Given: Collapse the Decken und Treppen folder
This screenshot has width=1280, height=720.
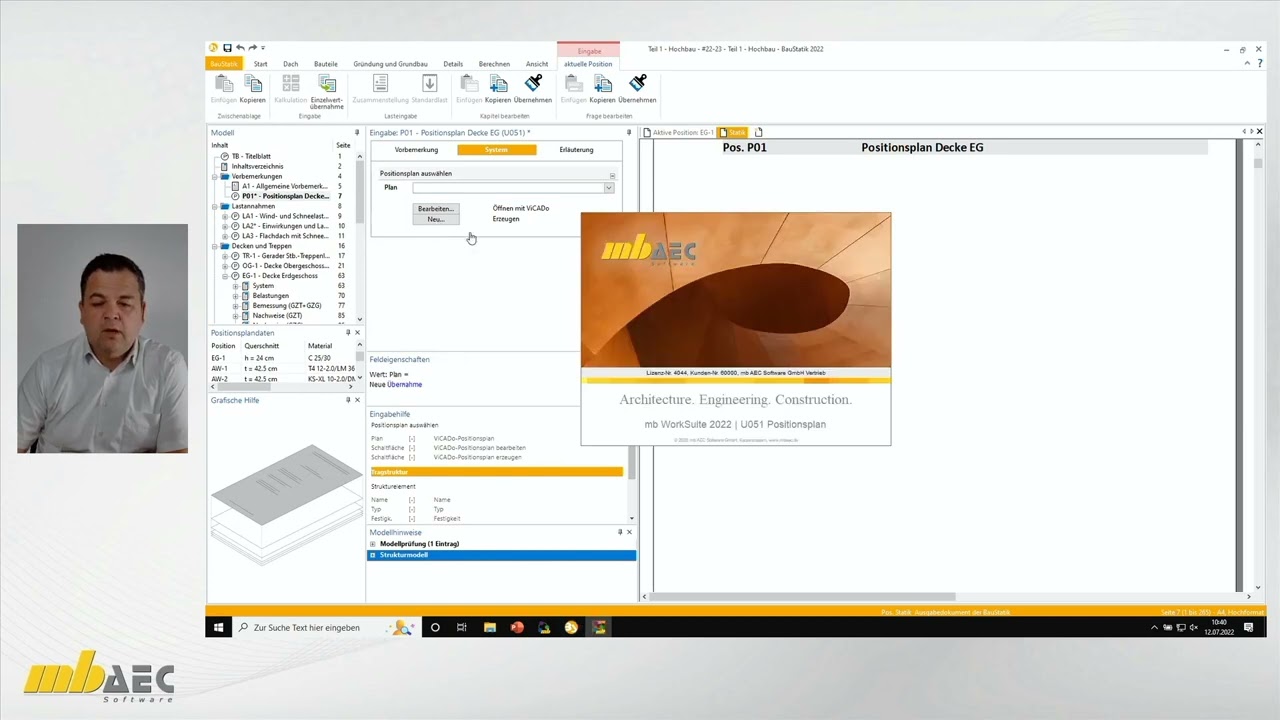Looking at the screenshot, I should (x=215, y=246).
